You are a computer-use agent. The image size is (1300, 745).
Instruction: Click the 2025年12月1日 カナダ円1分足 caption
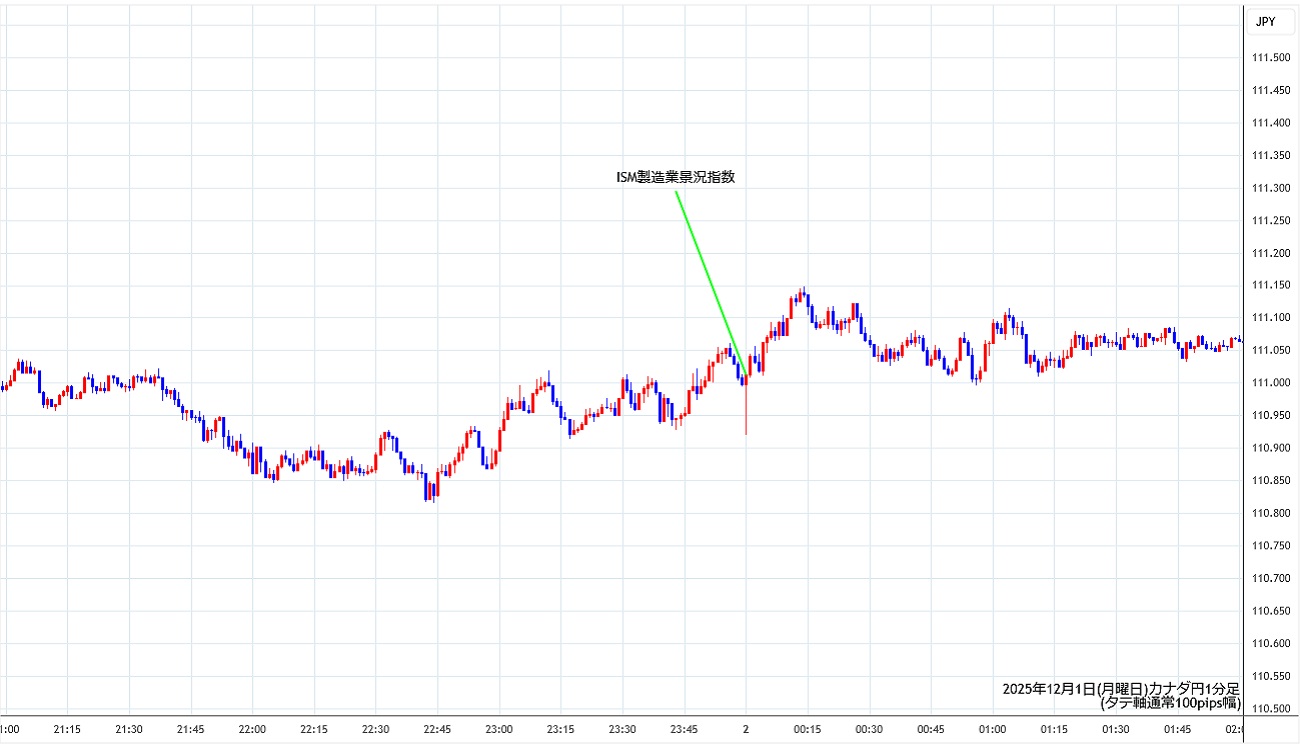[x=1120, y=689]
